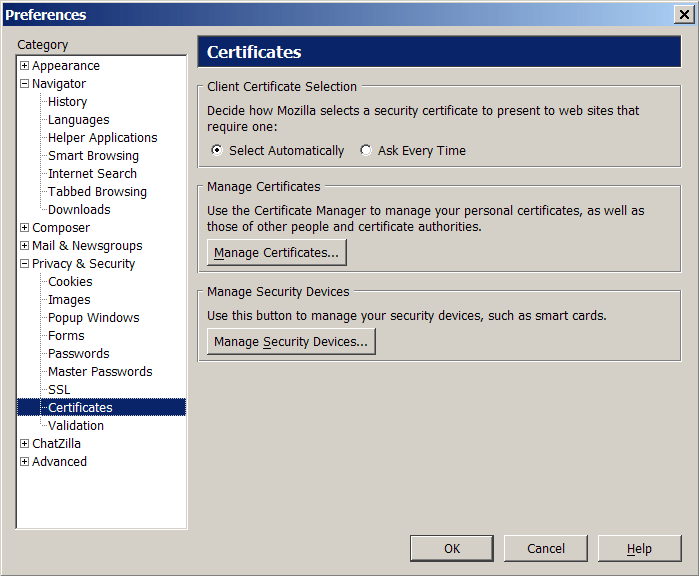The height and width of the screenshot is (576, 699).
Task: Select History in the category tree
Action: (67, 102)
